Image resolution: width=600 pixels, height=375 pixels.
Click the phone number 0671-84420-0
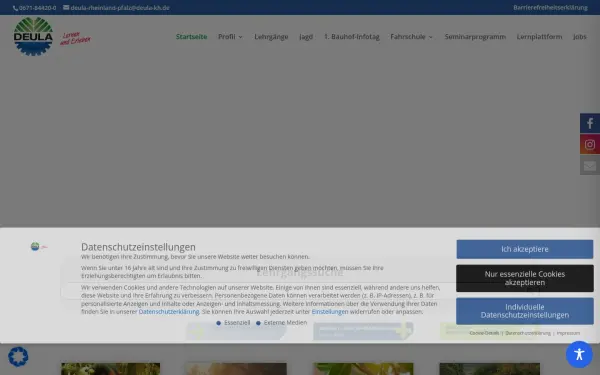click(x=37, y=8)
